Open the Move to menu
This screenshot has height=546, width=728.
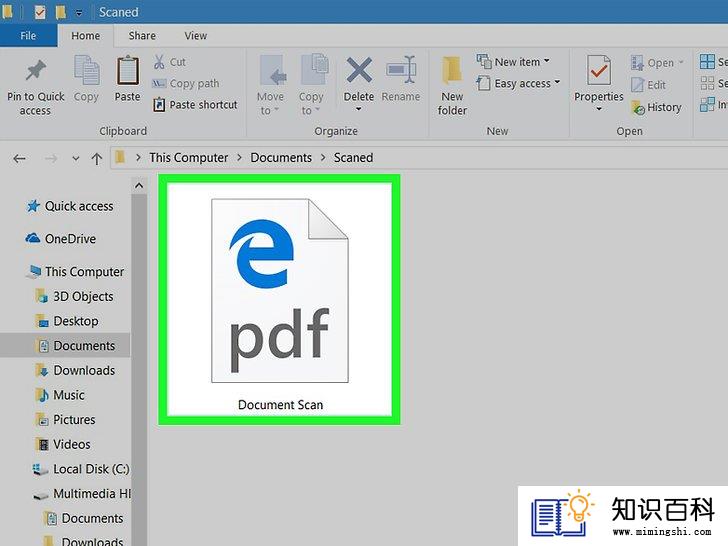270,85
